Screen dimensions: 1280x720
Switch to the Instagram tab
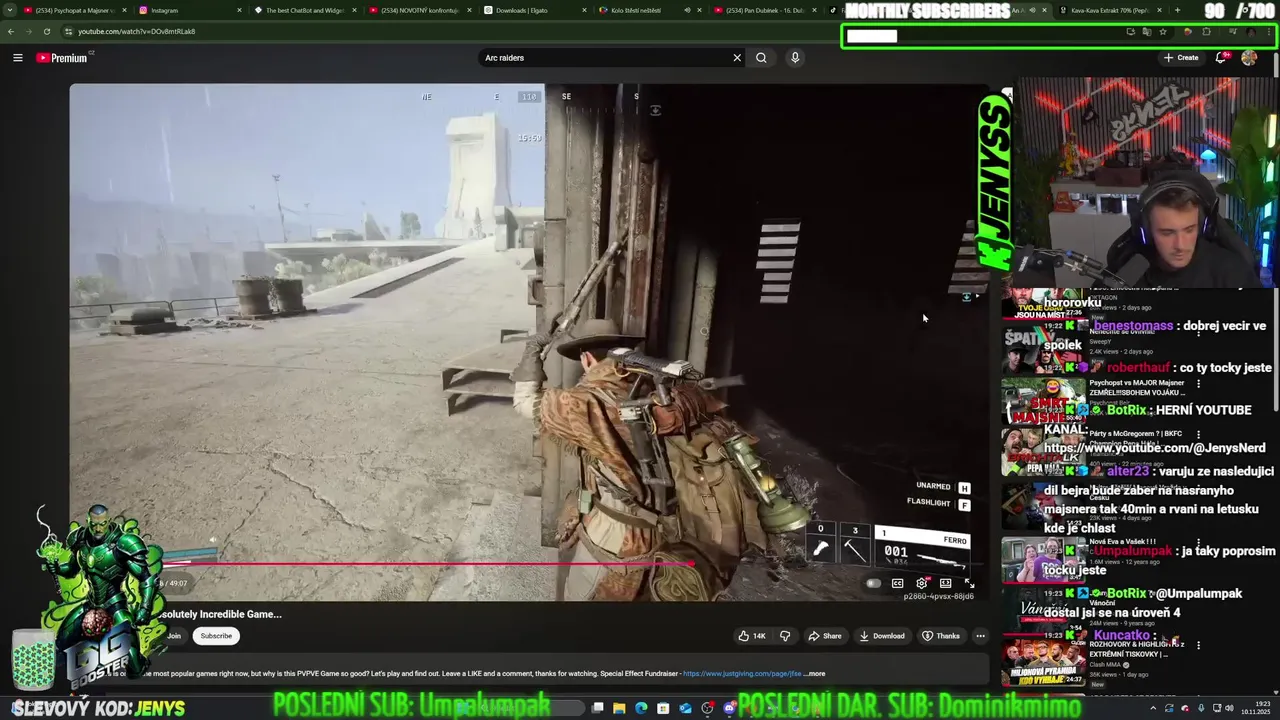coord(188,10)
